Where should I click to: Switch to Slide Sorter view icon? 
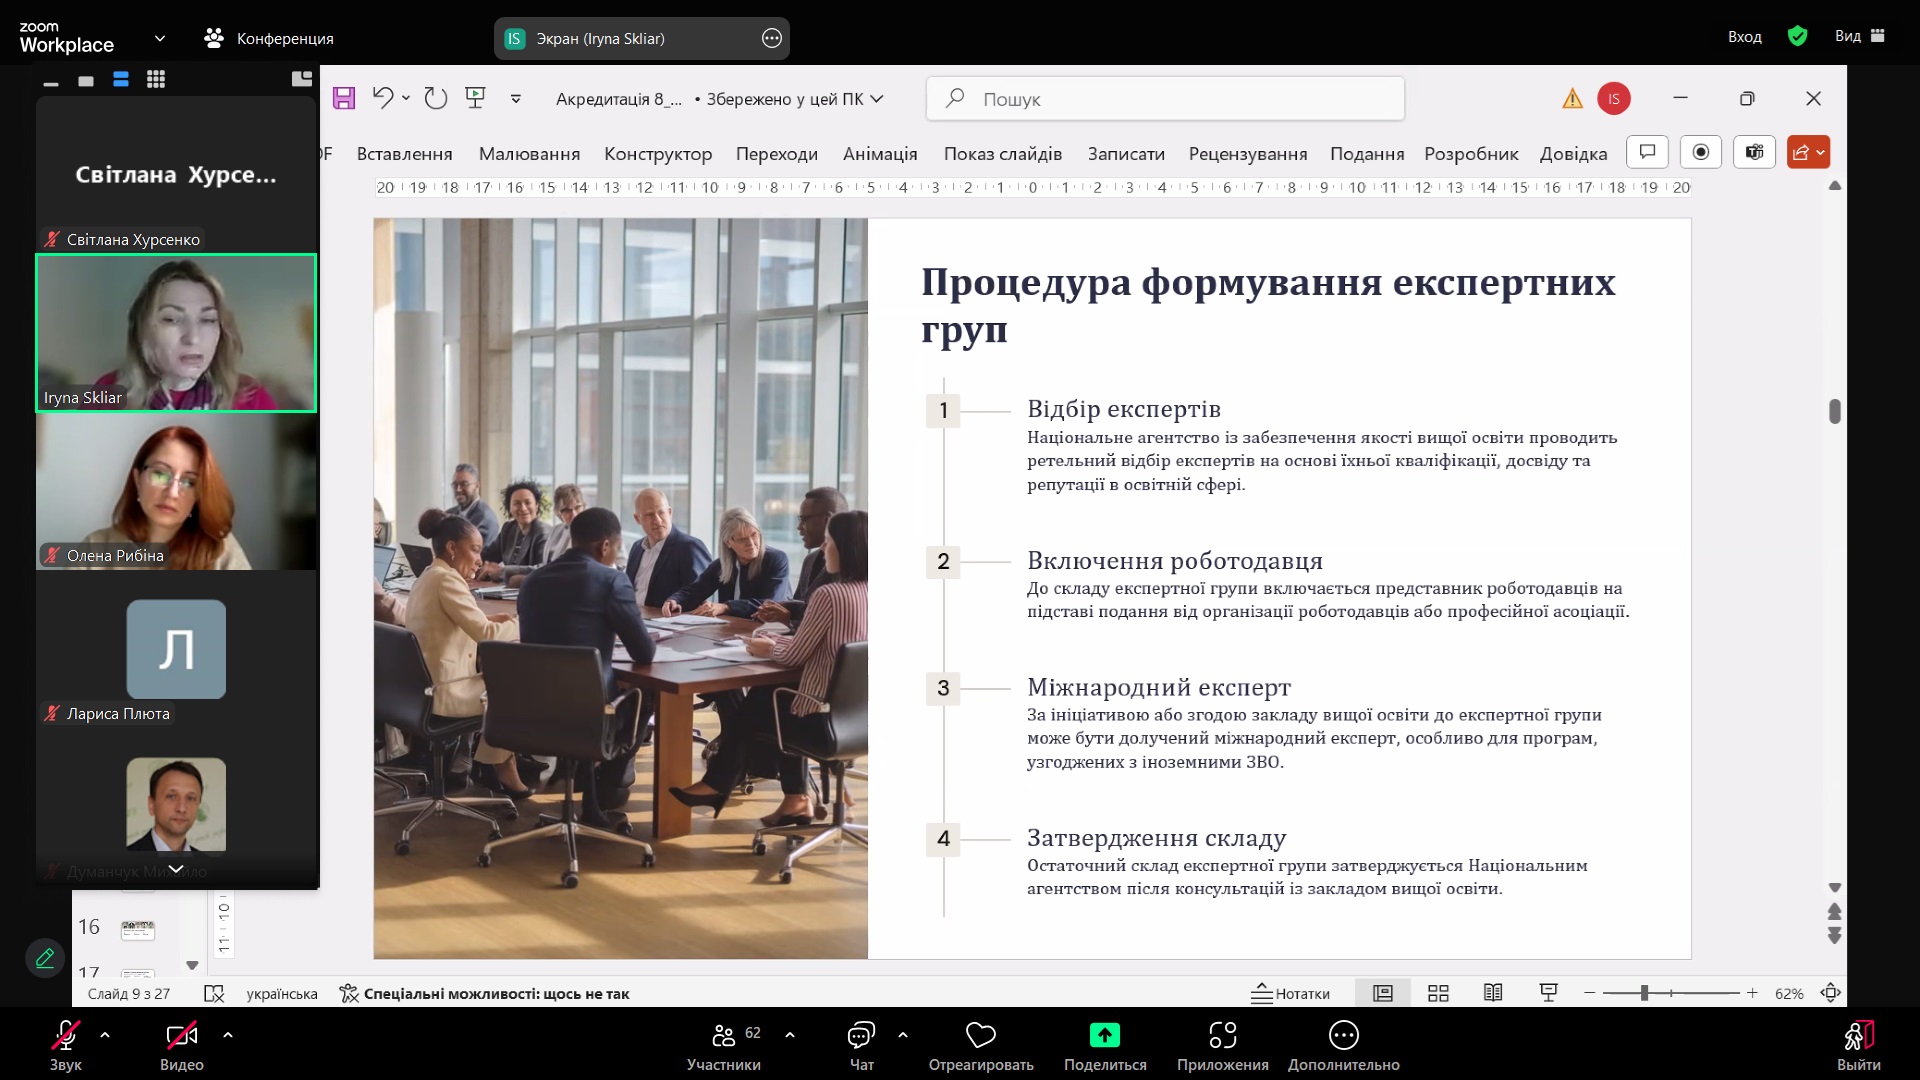tap(1438, 993)
